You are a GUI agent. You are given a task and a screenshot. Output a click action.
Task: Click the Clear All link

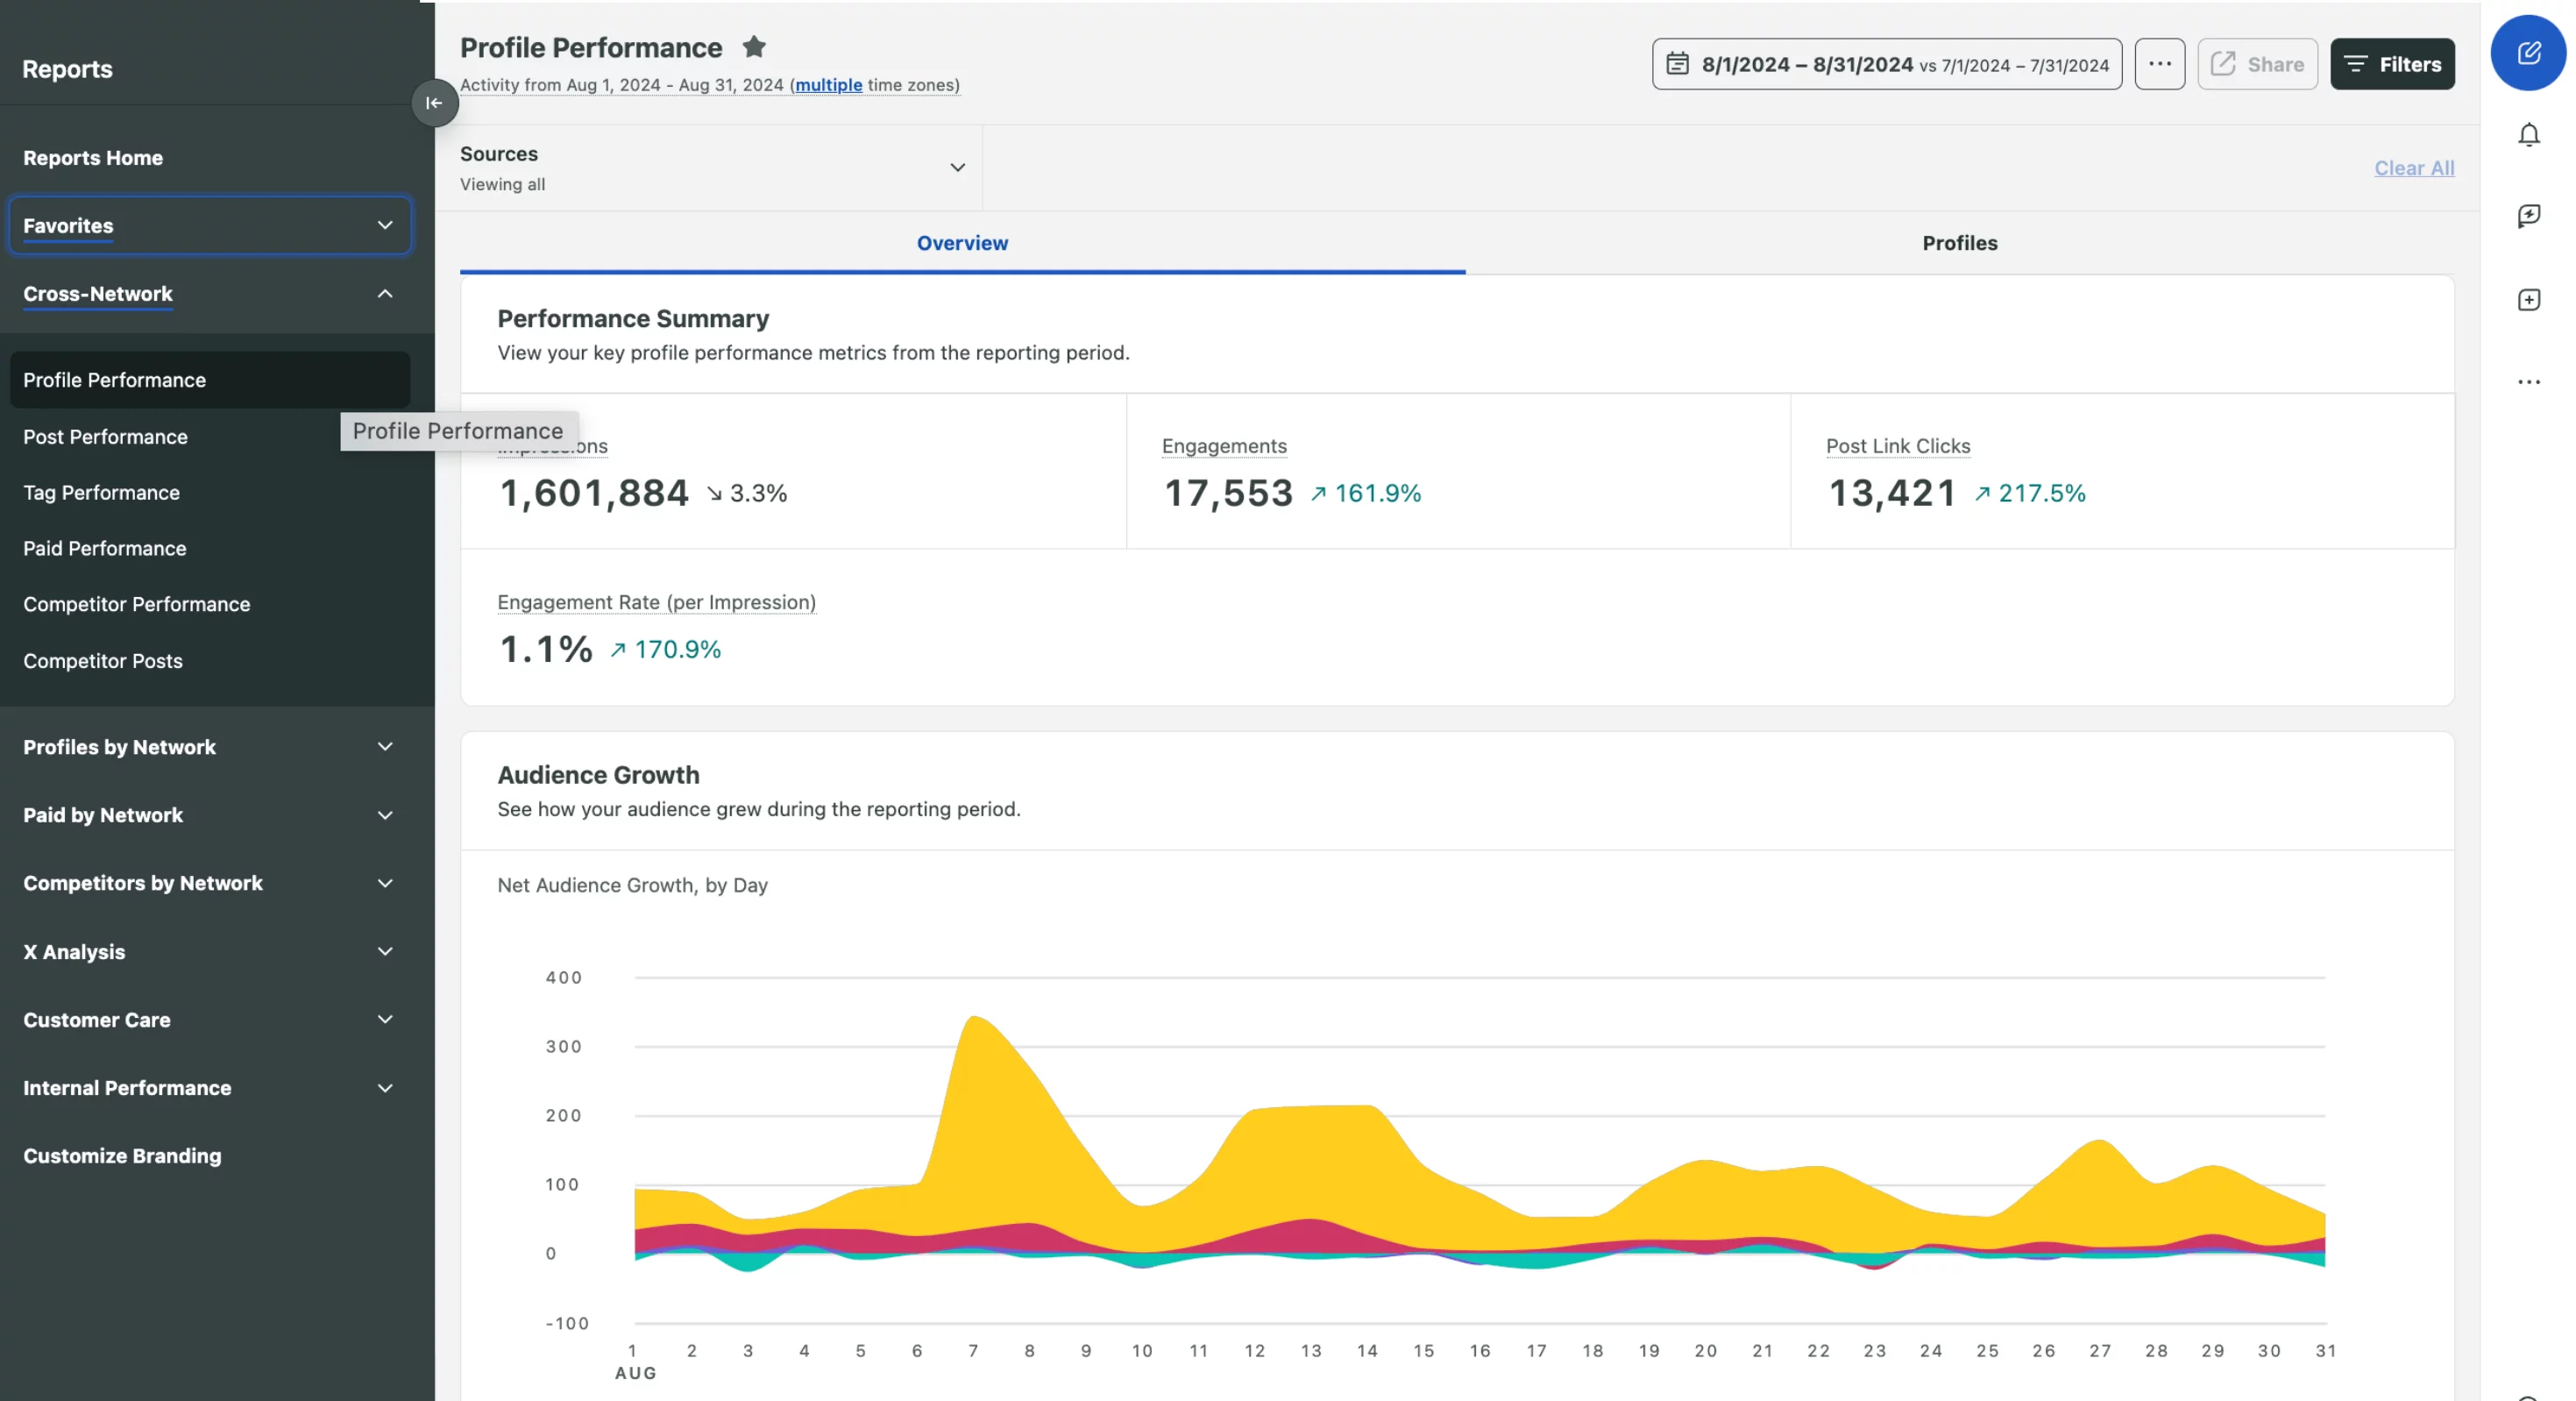(2413, 168)
